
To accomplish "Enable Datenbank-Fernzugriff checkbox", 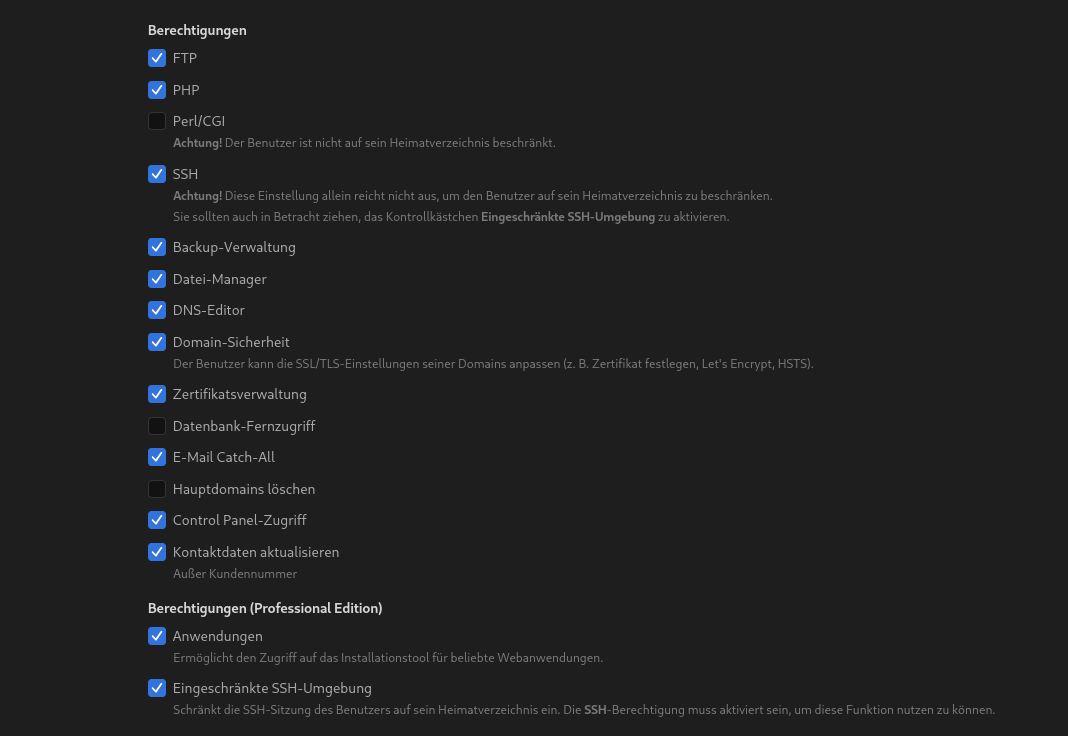I will [157, 426].
